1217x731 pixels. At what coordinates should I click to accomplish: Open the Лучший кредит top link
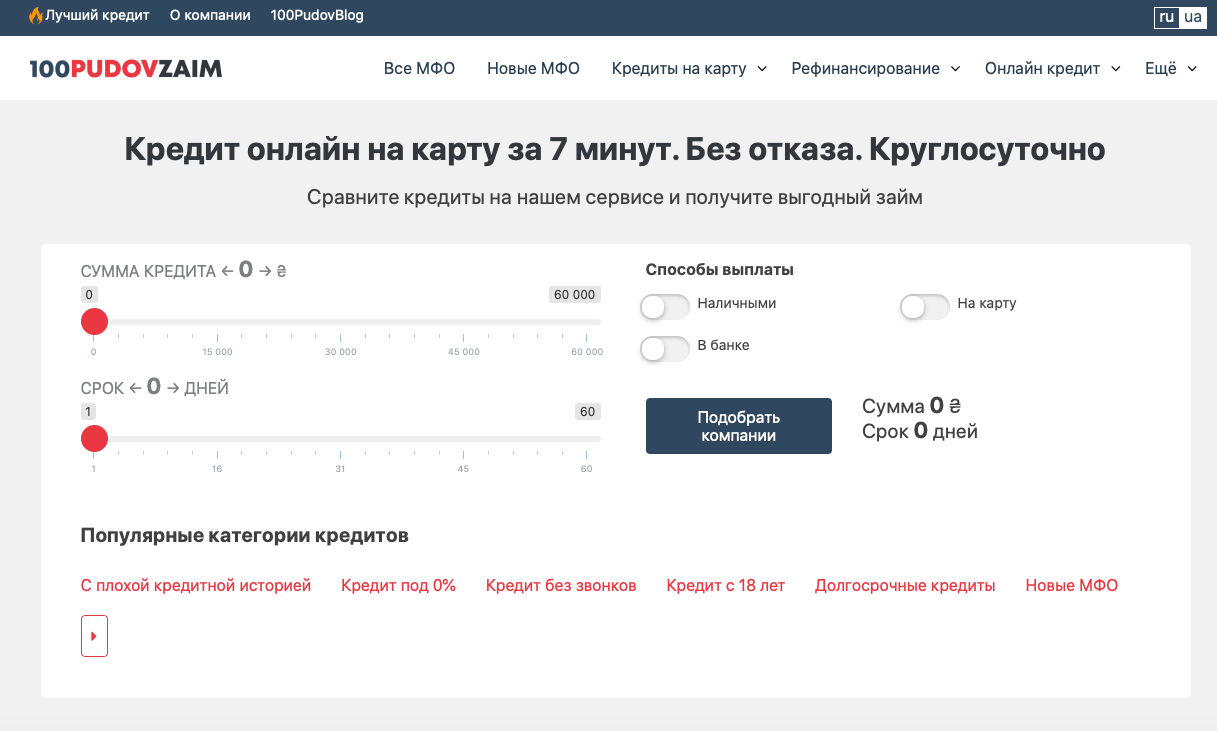click(x=89, y=16)
